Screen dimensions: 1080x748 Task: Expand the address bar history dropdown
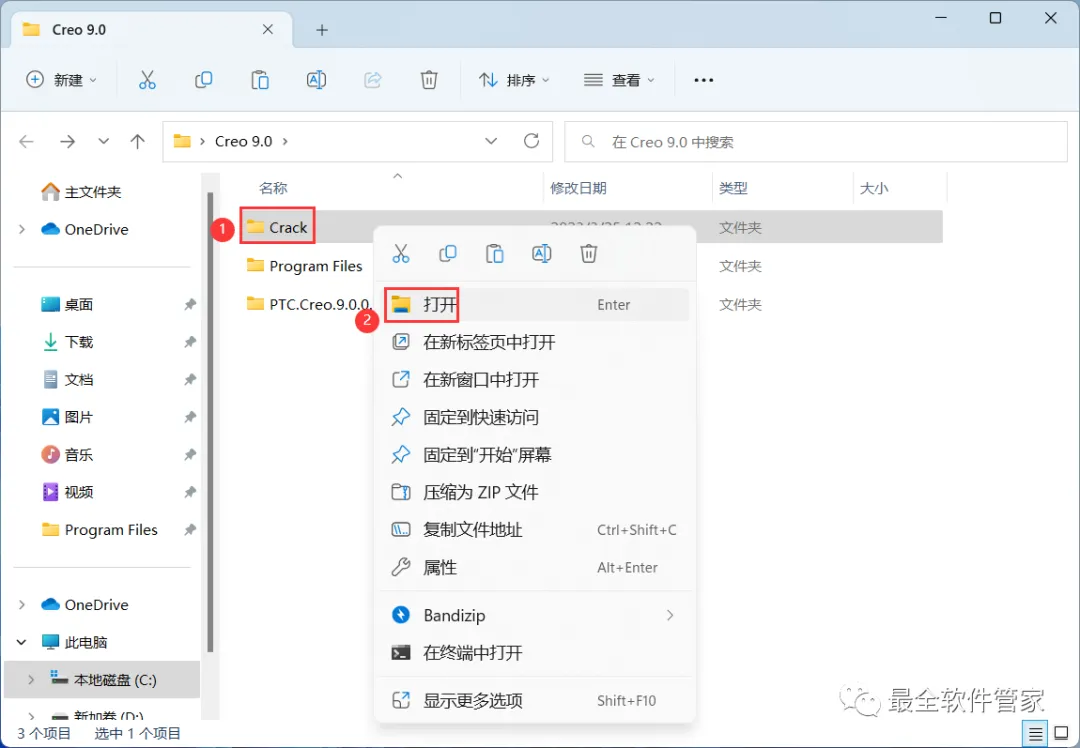click(491, 141)
